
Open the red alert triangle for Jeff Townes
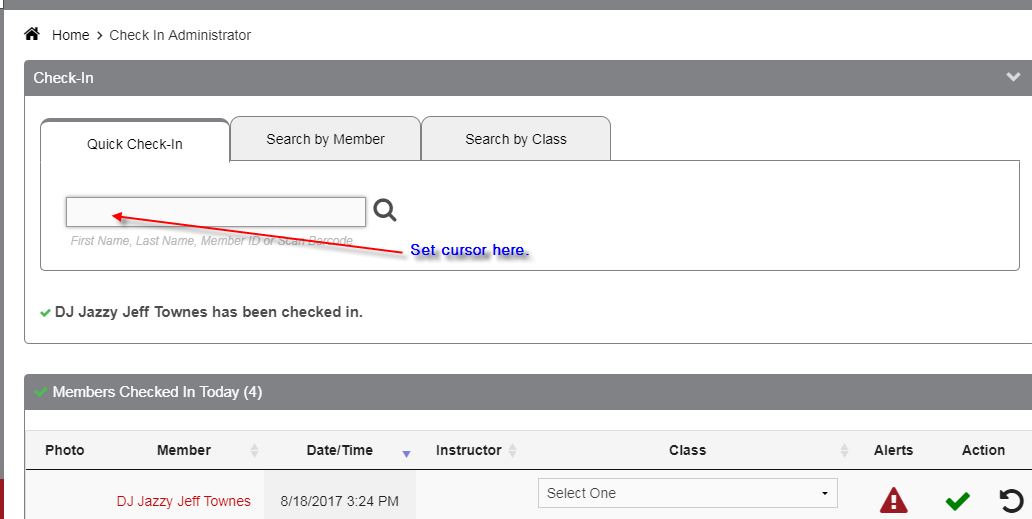(x=893, y=500)
